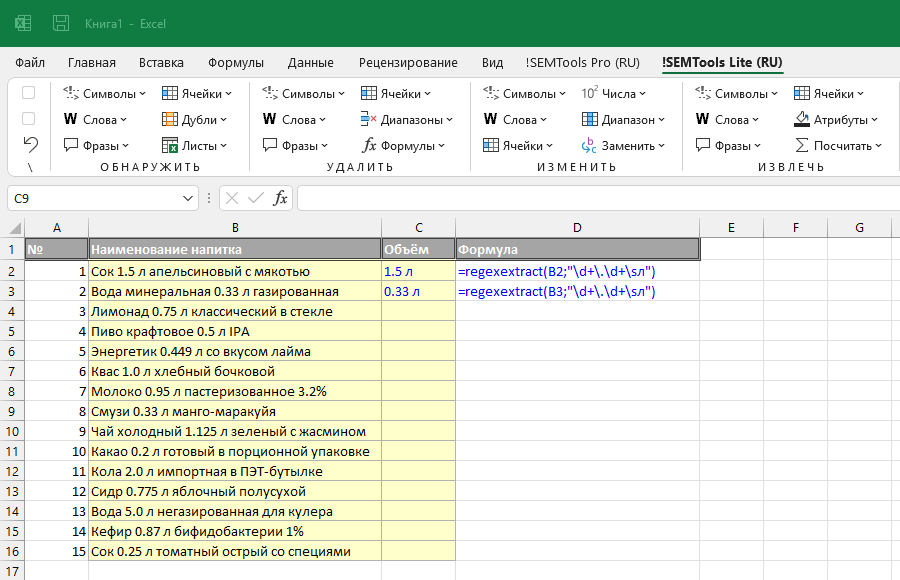The image size is (900, 580).
Task: Open the Дубли duplicates tool
Action: (195, 119)
